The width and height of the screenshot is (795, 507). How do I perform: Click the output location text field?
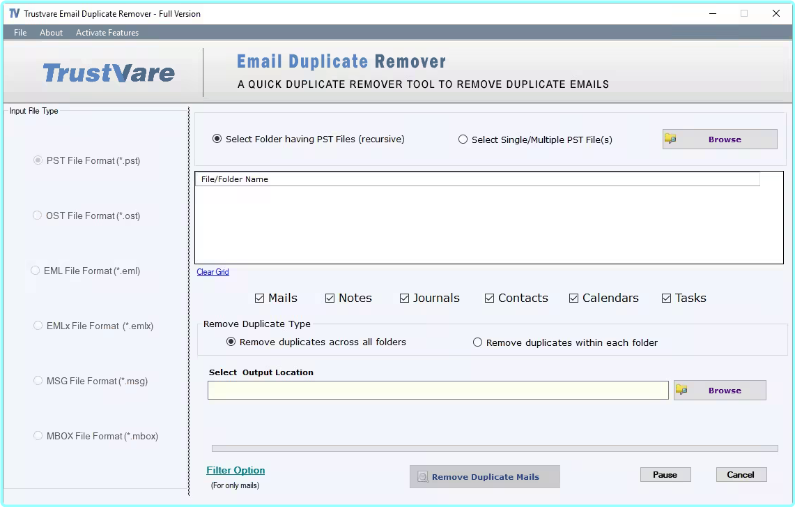click(438, 390)
